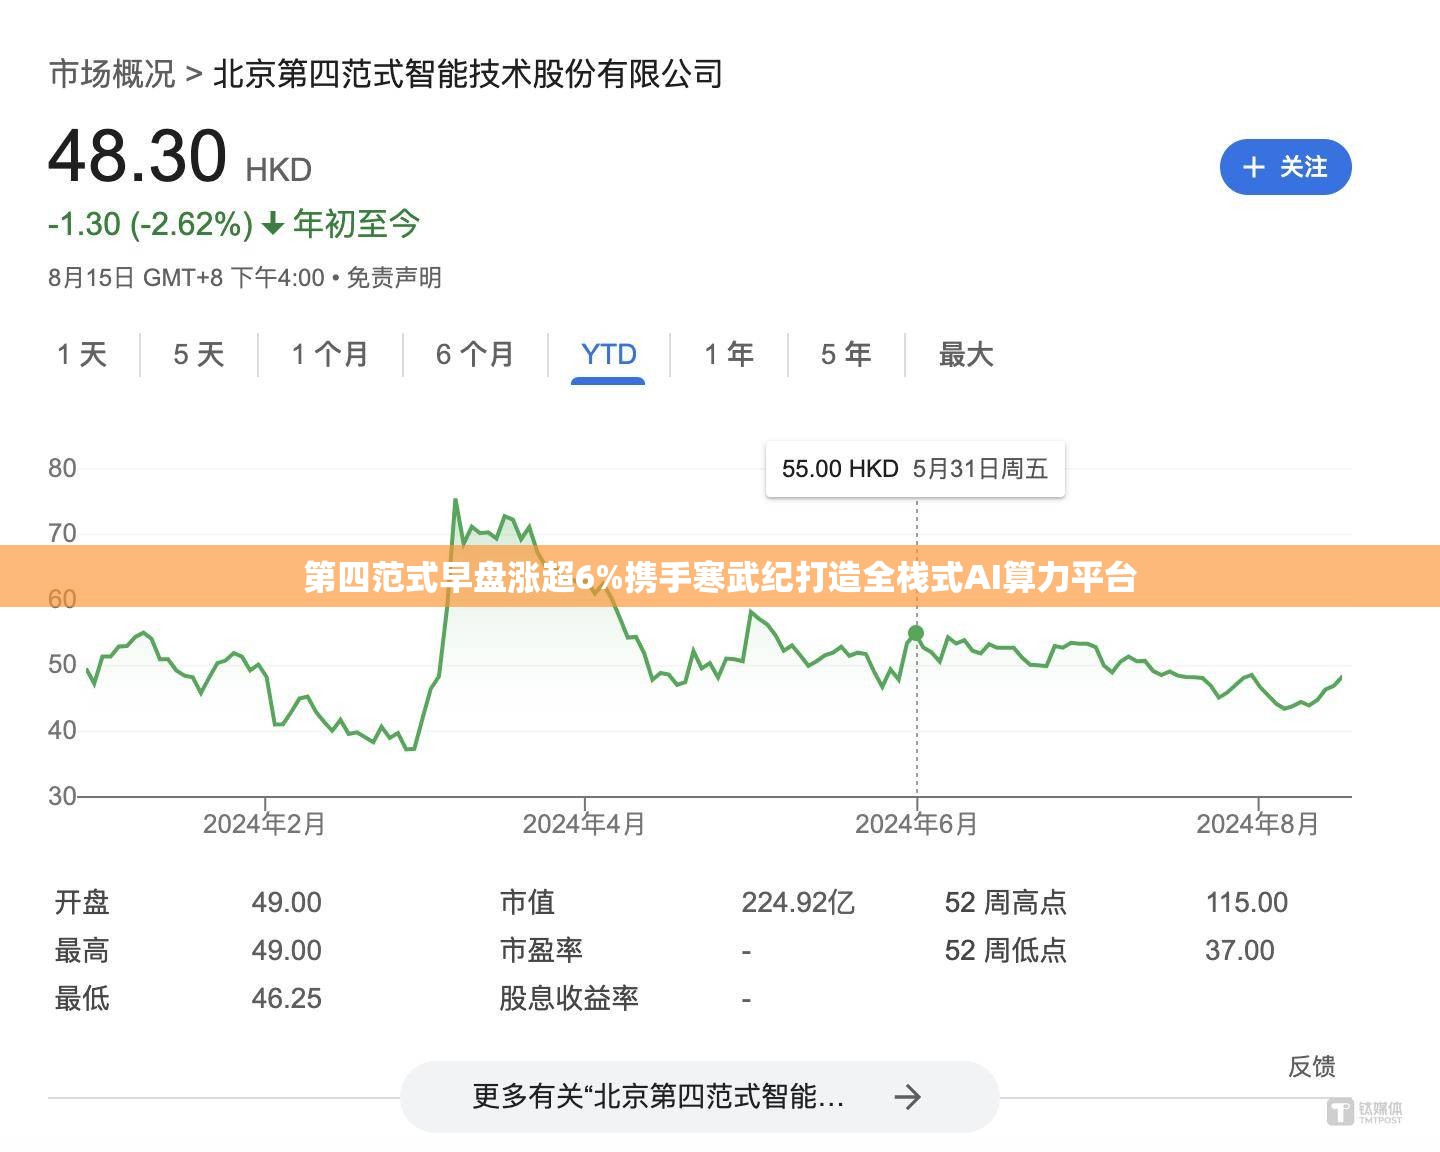
Task: Click the 2024年2月 axis label
Action: pyautogui.click(x=264, y=824)
